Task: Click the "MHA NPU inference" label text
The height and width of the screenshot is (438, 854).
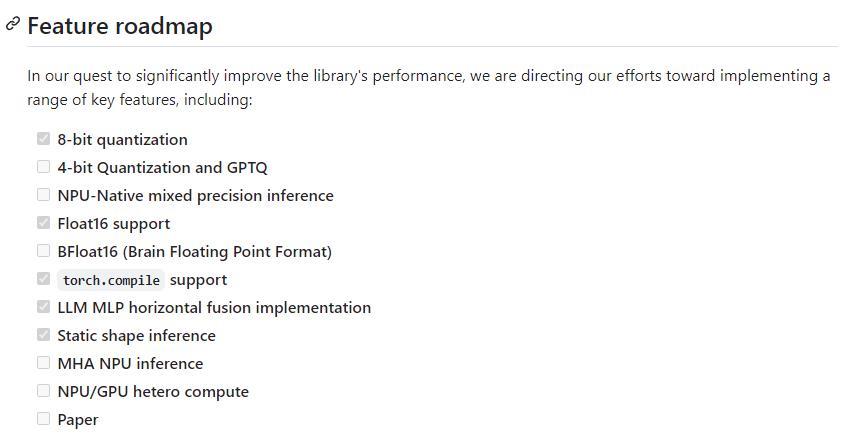Action: pos(130,364)
